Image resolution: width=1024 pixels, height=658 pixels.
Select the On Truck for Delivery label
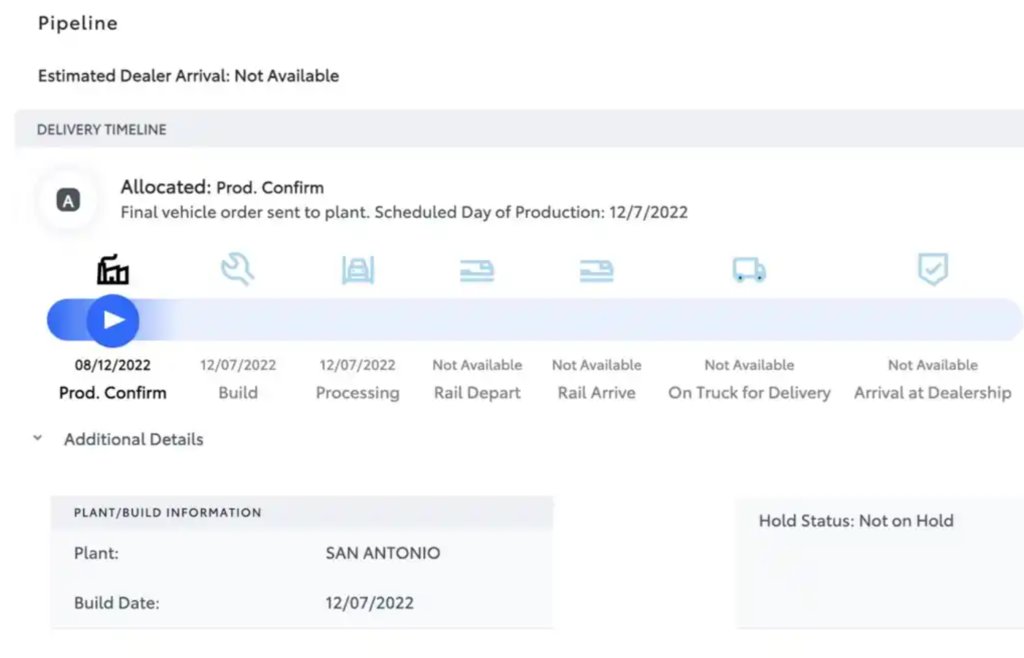(749, 393)
